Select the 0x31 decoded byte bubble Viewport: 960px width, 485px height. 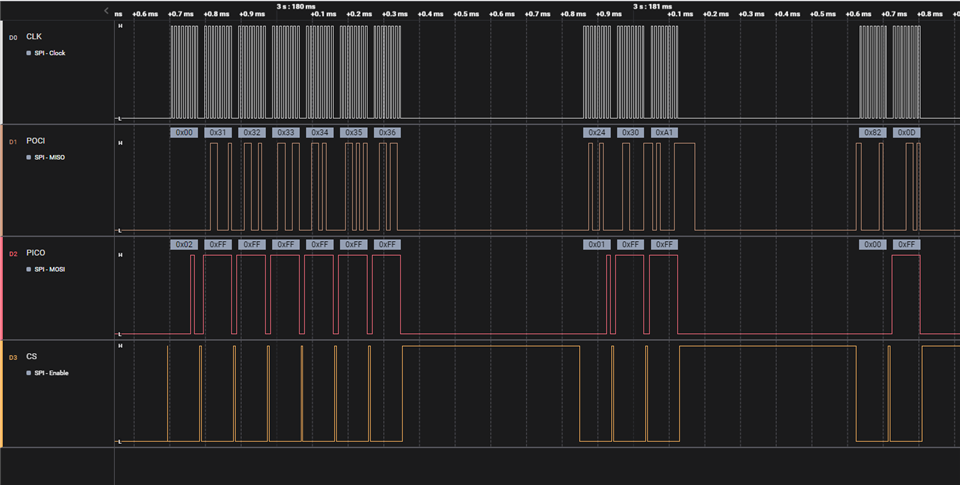pos(218,132)
